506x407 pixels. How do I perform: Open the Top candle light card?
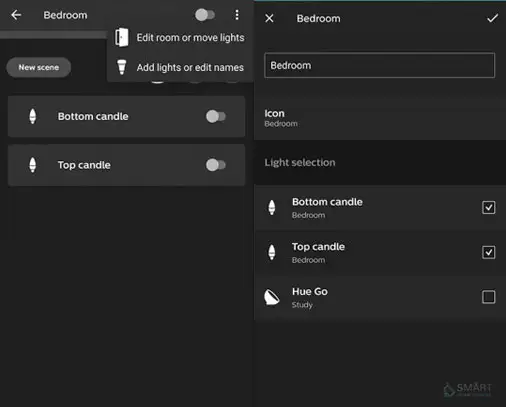pyautogui.click(x=126, y=165)
